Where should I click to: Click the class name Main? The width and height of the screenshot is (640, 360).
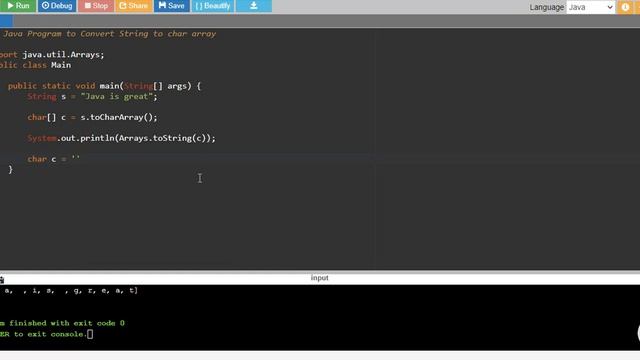pos(61,65)
